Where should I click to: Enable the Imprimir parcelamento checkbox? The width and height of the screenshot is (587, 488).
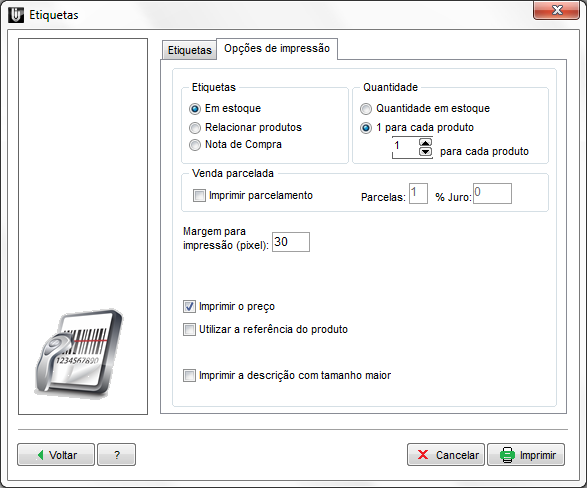pyautogui.click(x=199, y=195)
